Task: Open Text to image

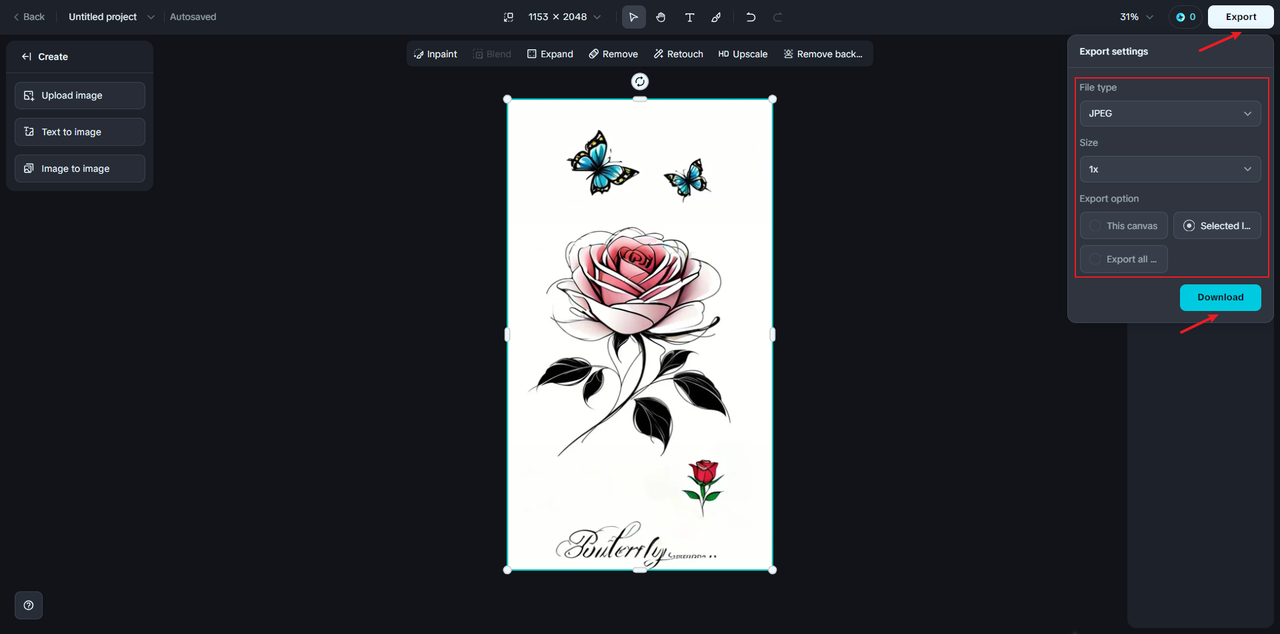Action: (80, 132)
